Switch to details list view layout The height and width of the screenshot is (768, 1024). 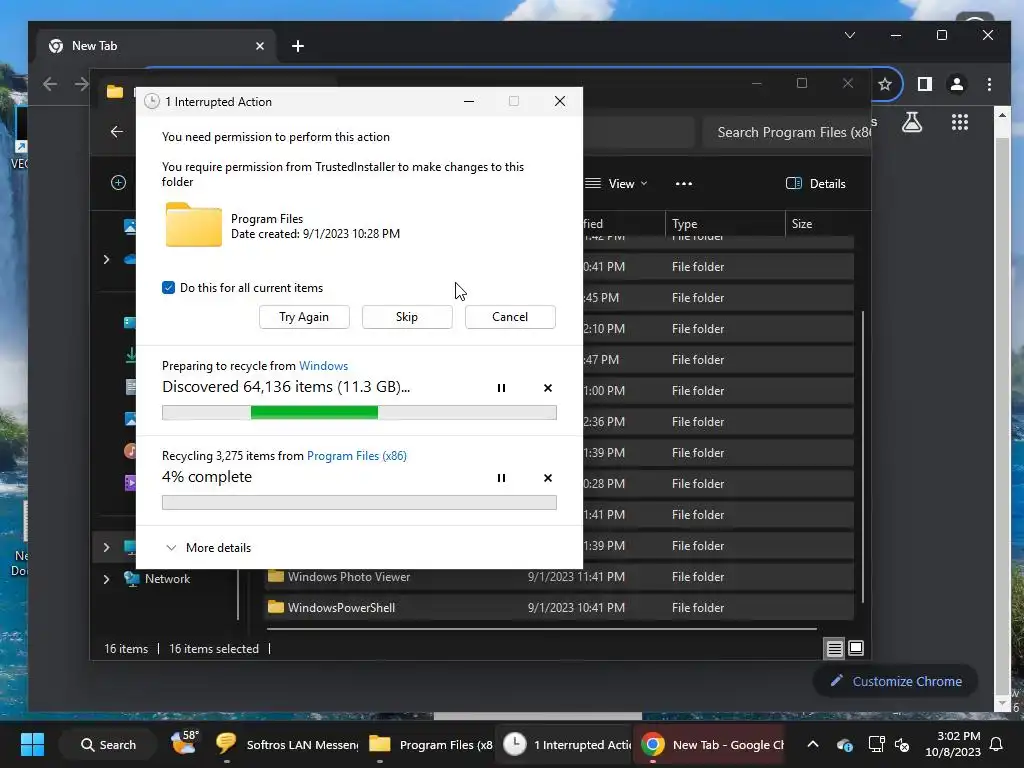point(834,648)
